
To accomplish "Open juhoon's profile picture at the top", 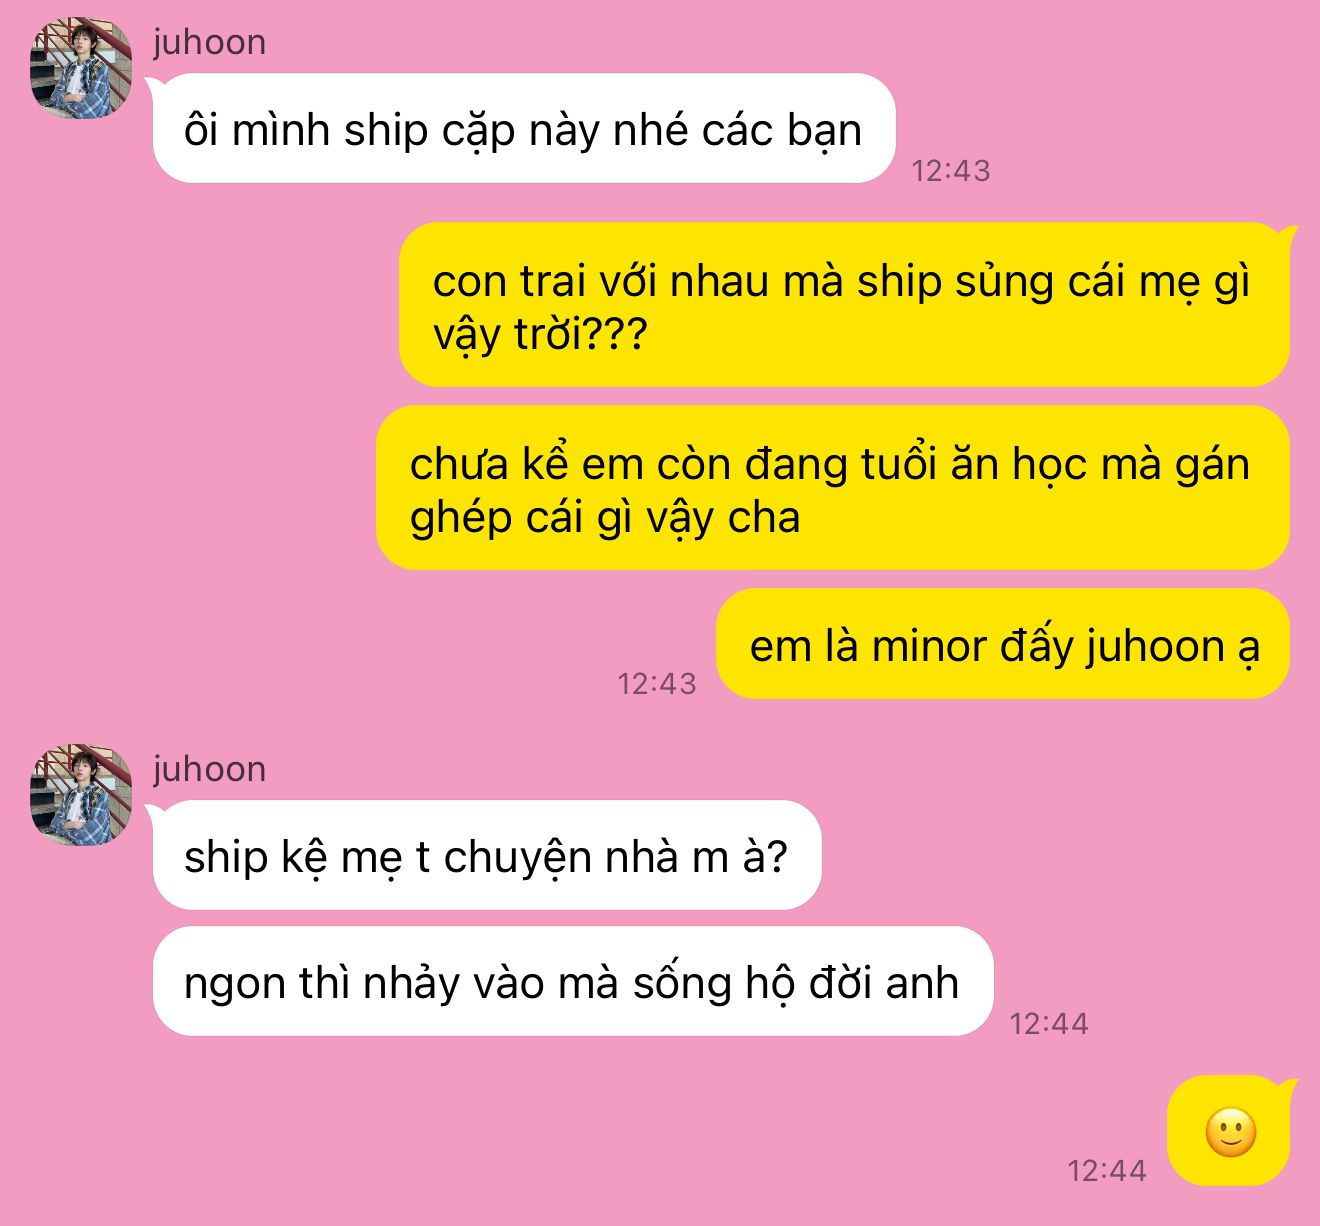I will pos(82,68).
